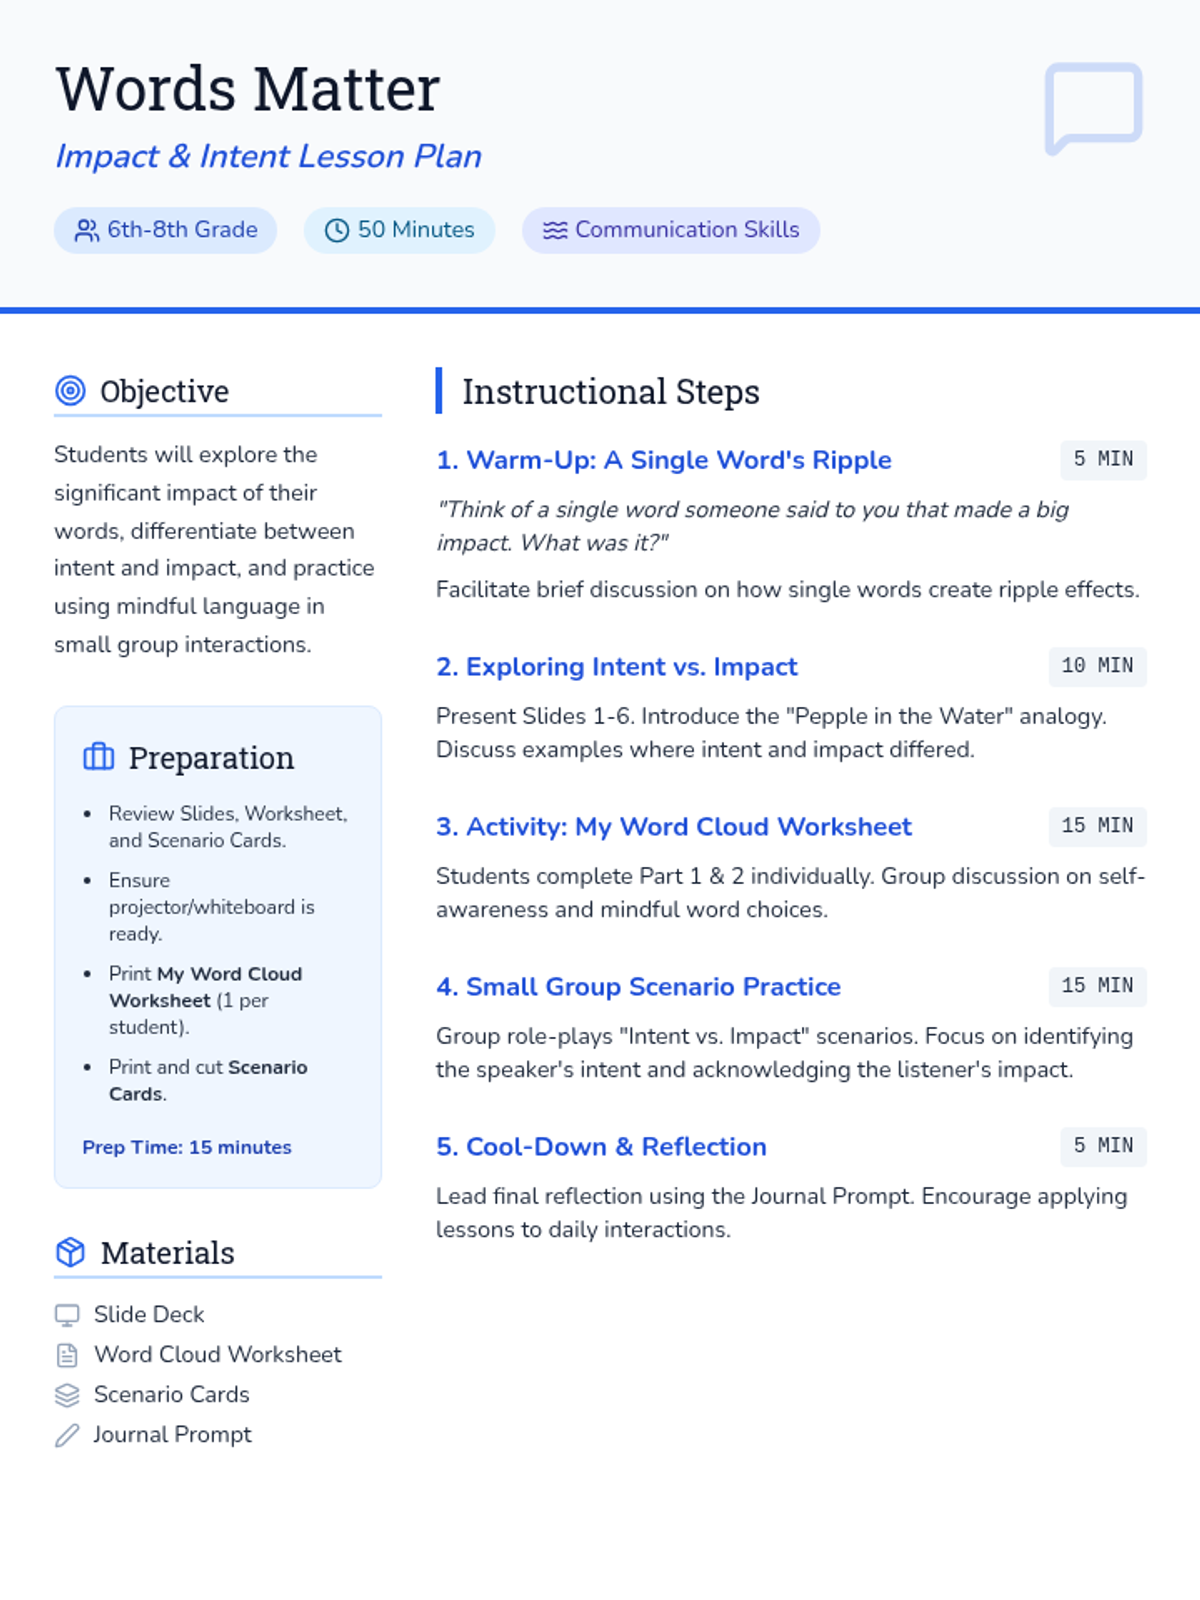Select the Communication Skills tag
The image size is (1200, 1600).
671,230
